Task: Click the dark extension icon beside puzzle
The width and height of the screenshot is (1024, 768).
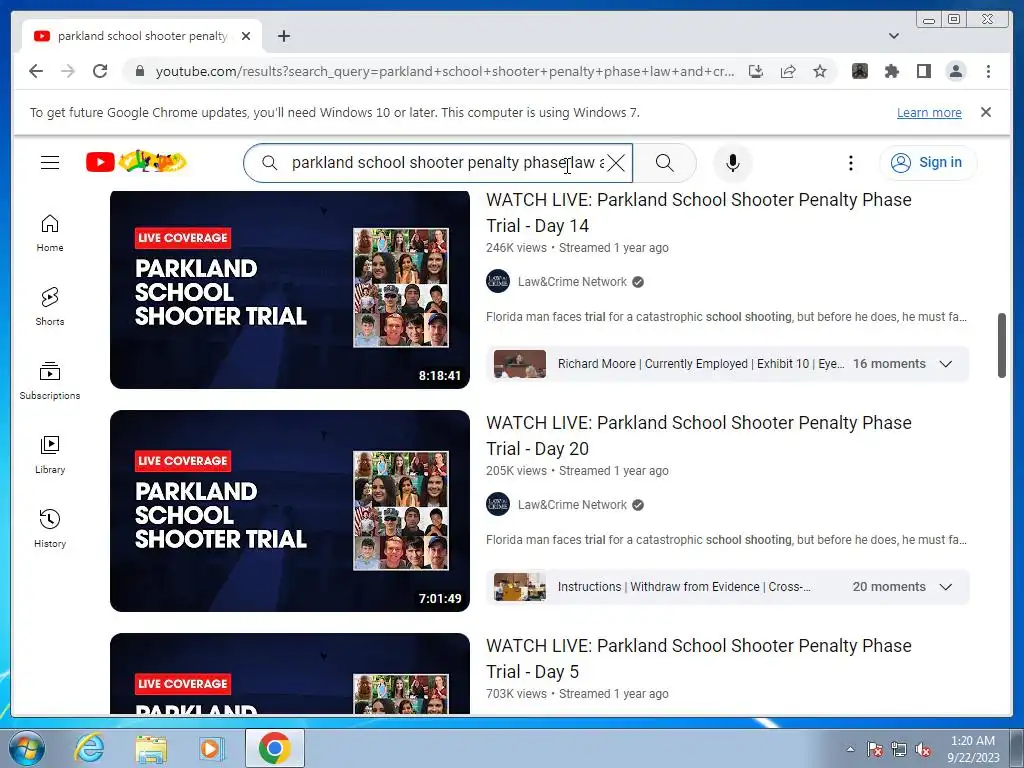Action: coord(859,71)
